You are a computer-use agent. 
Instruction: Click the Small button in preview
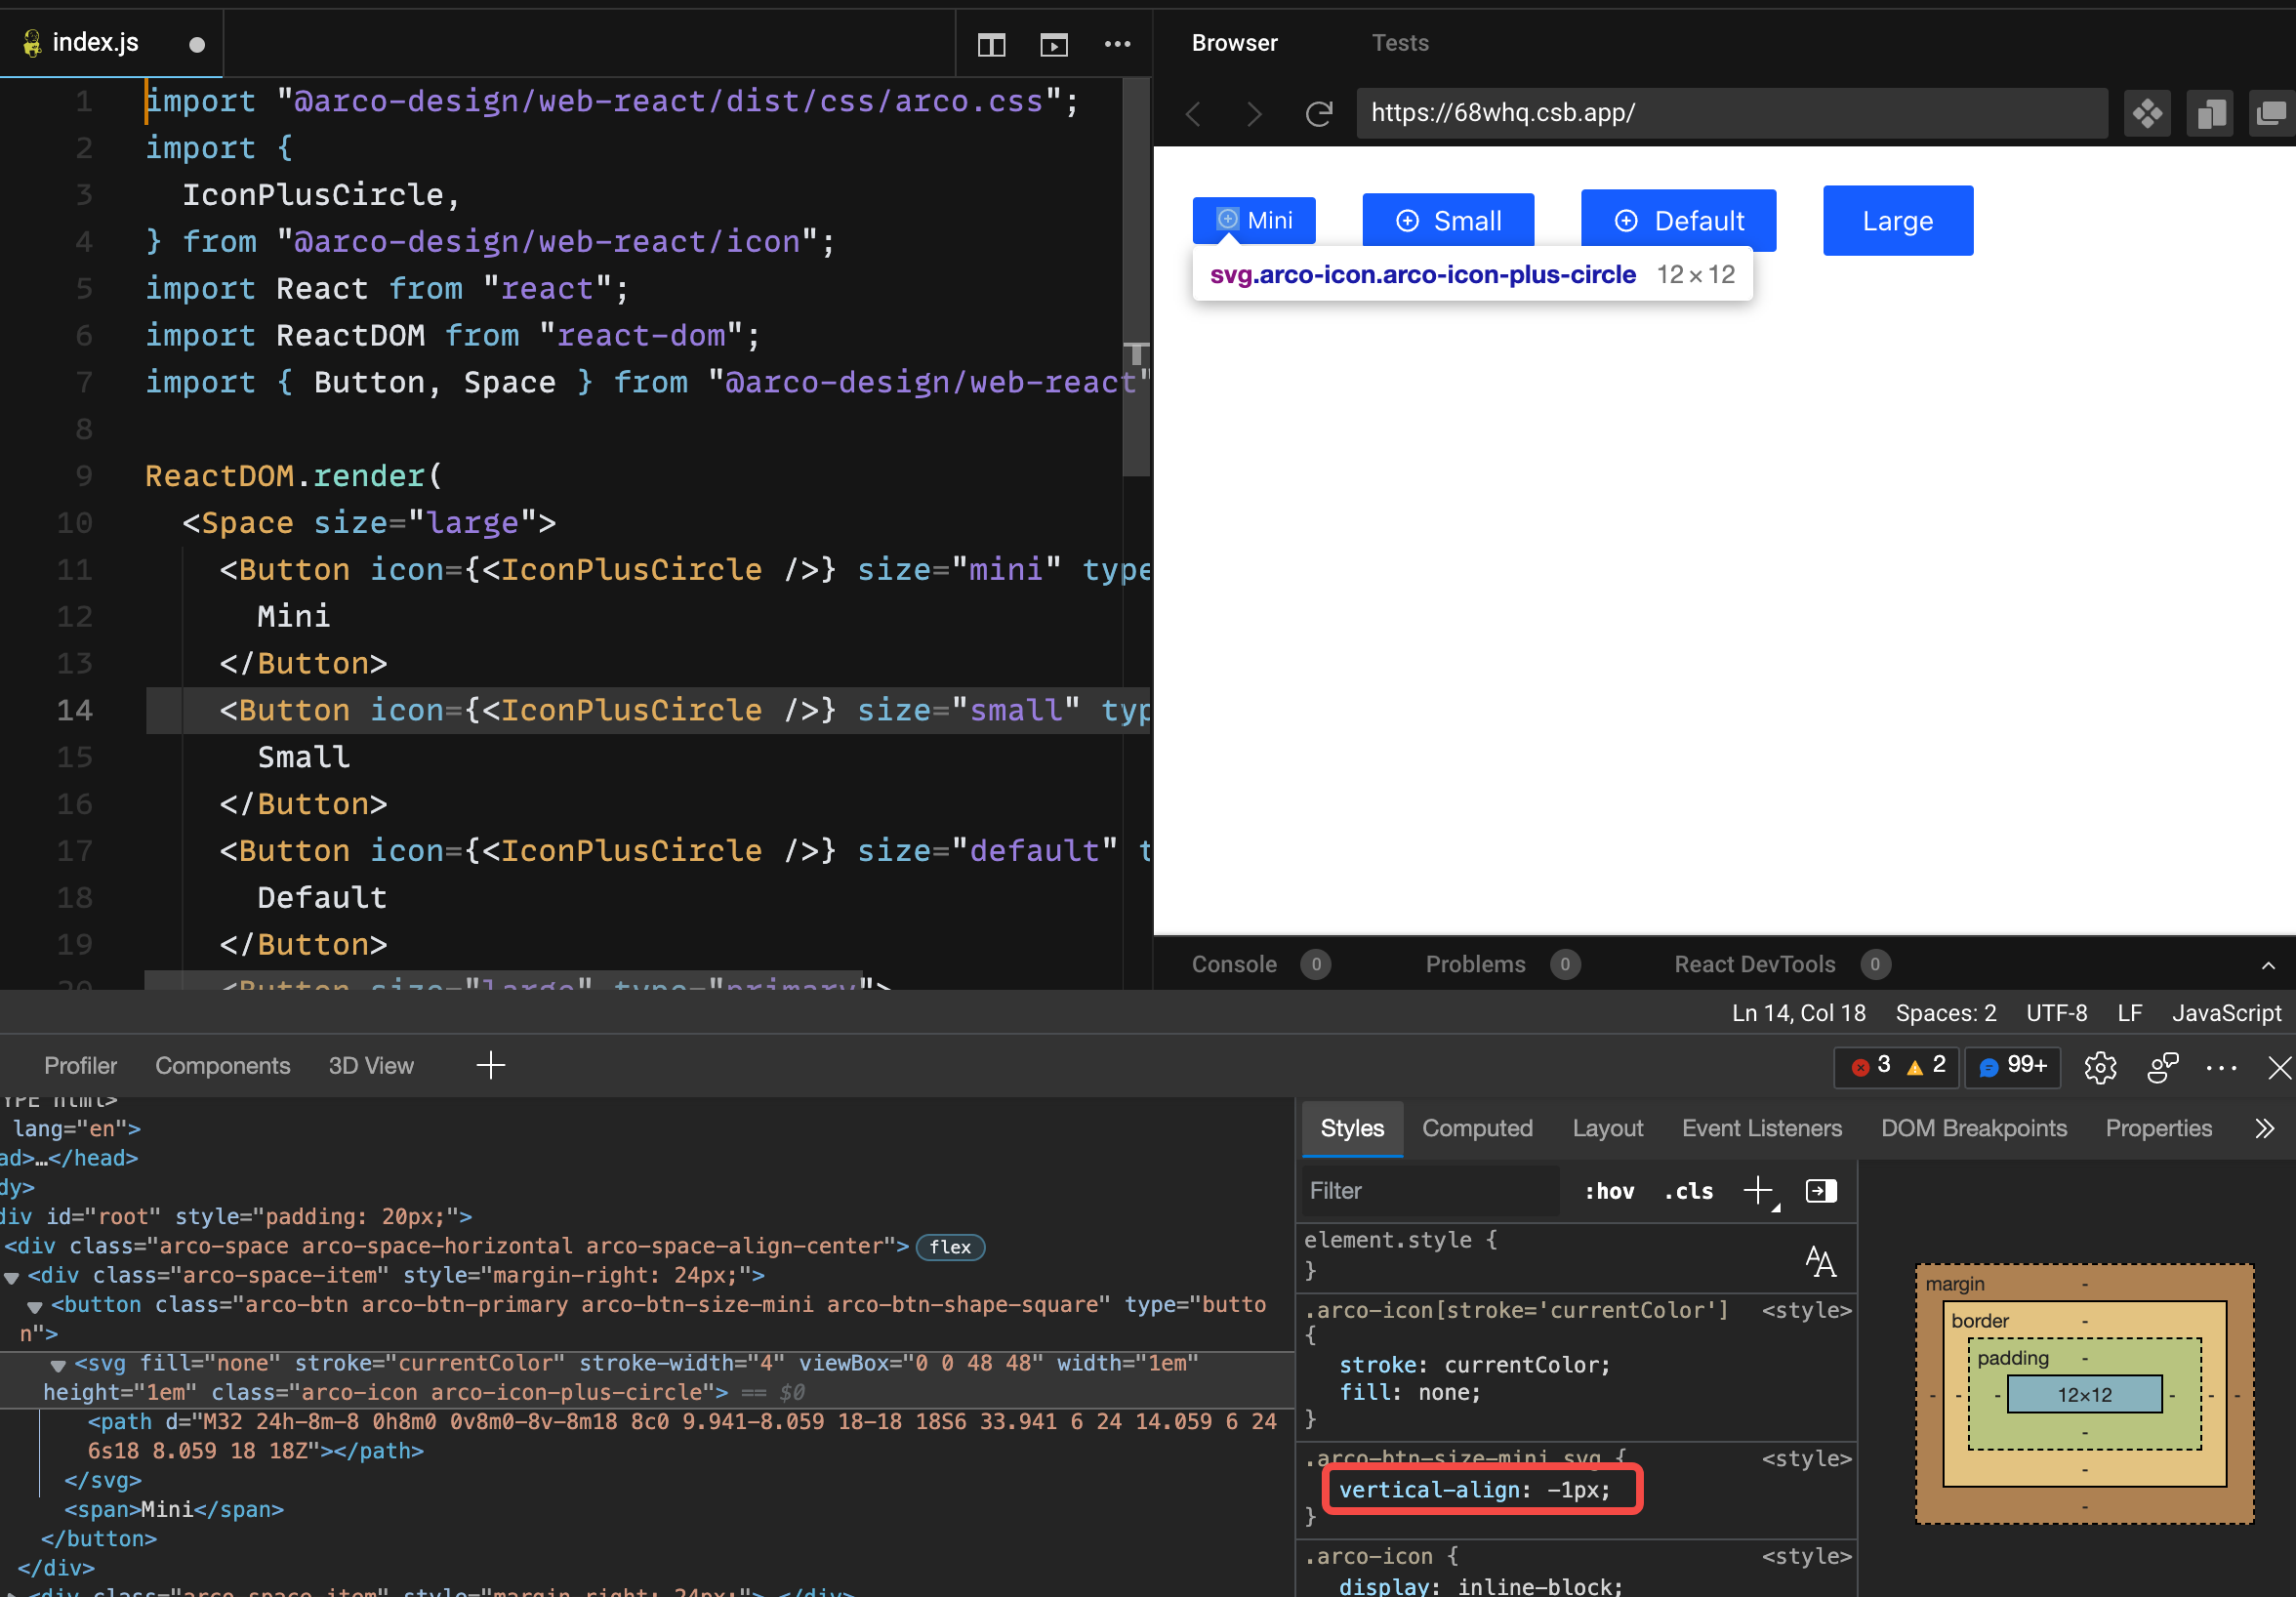coord(1448,220)
